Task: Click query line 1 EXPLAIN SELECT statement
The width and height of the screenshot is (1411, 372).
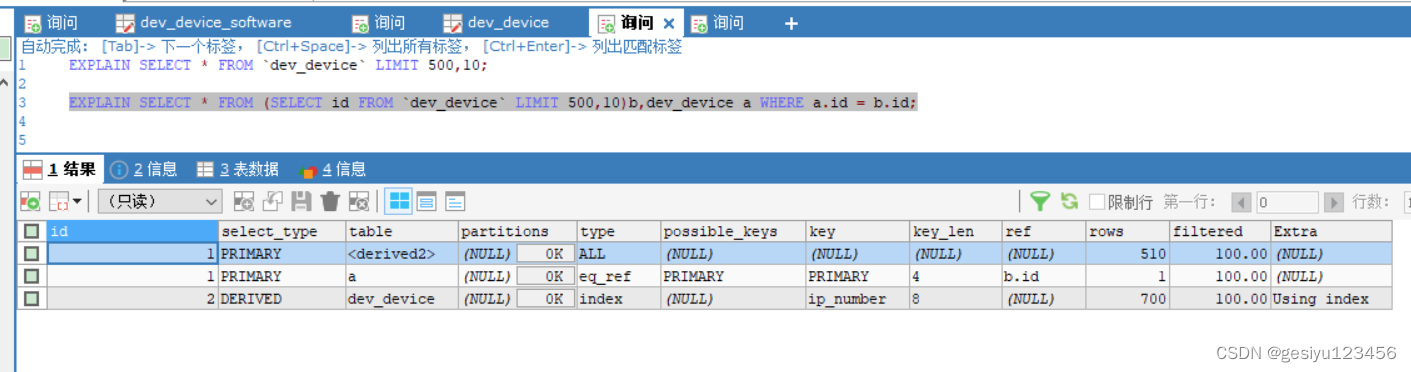Action: point(278,65)
